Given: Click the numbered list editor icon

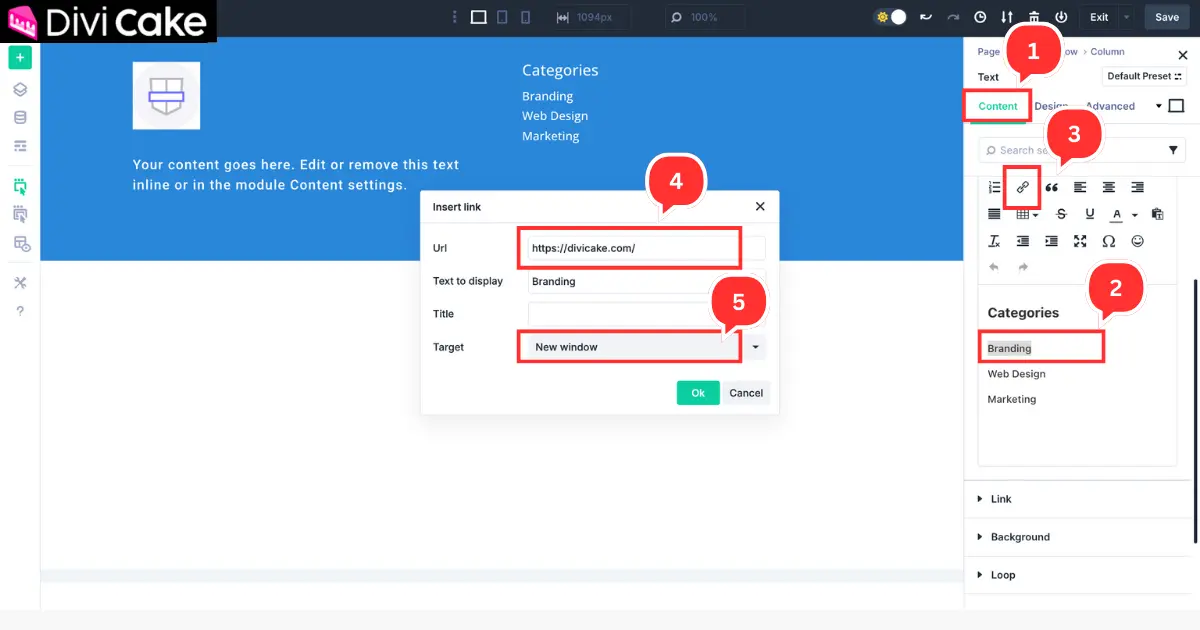Looking at the screenshot, I should pyautogui.click(x=994, y=187).
